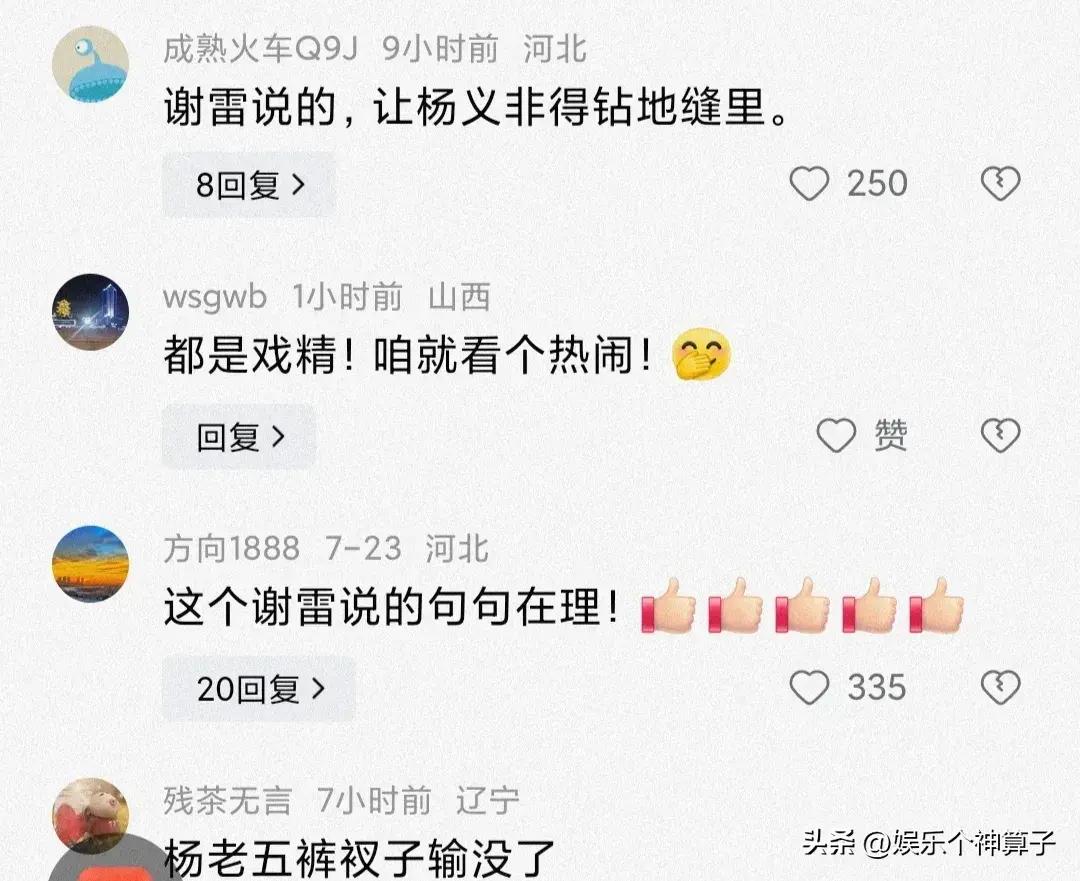Screen dimensions: 1080x881
Task: Tap broken heart on wsgwb's comment
Action: [1000, 435]
